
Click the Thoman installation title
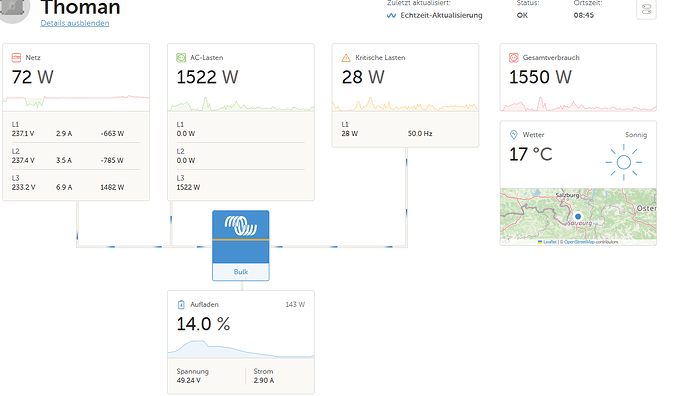point(80,8)
